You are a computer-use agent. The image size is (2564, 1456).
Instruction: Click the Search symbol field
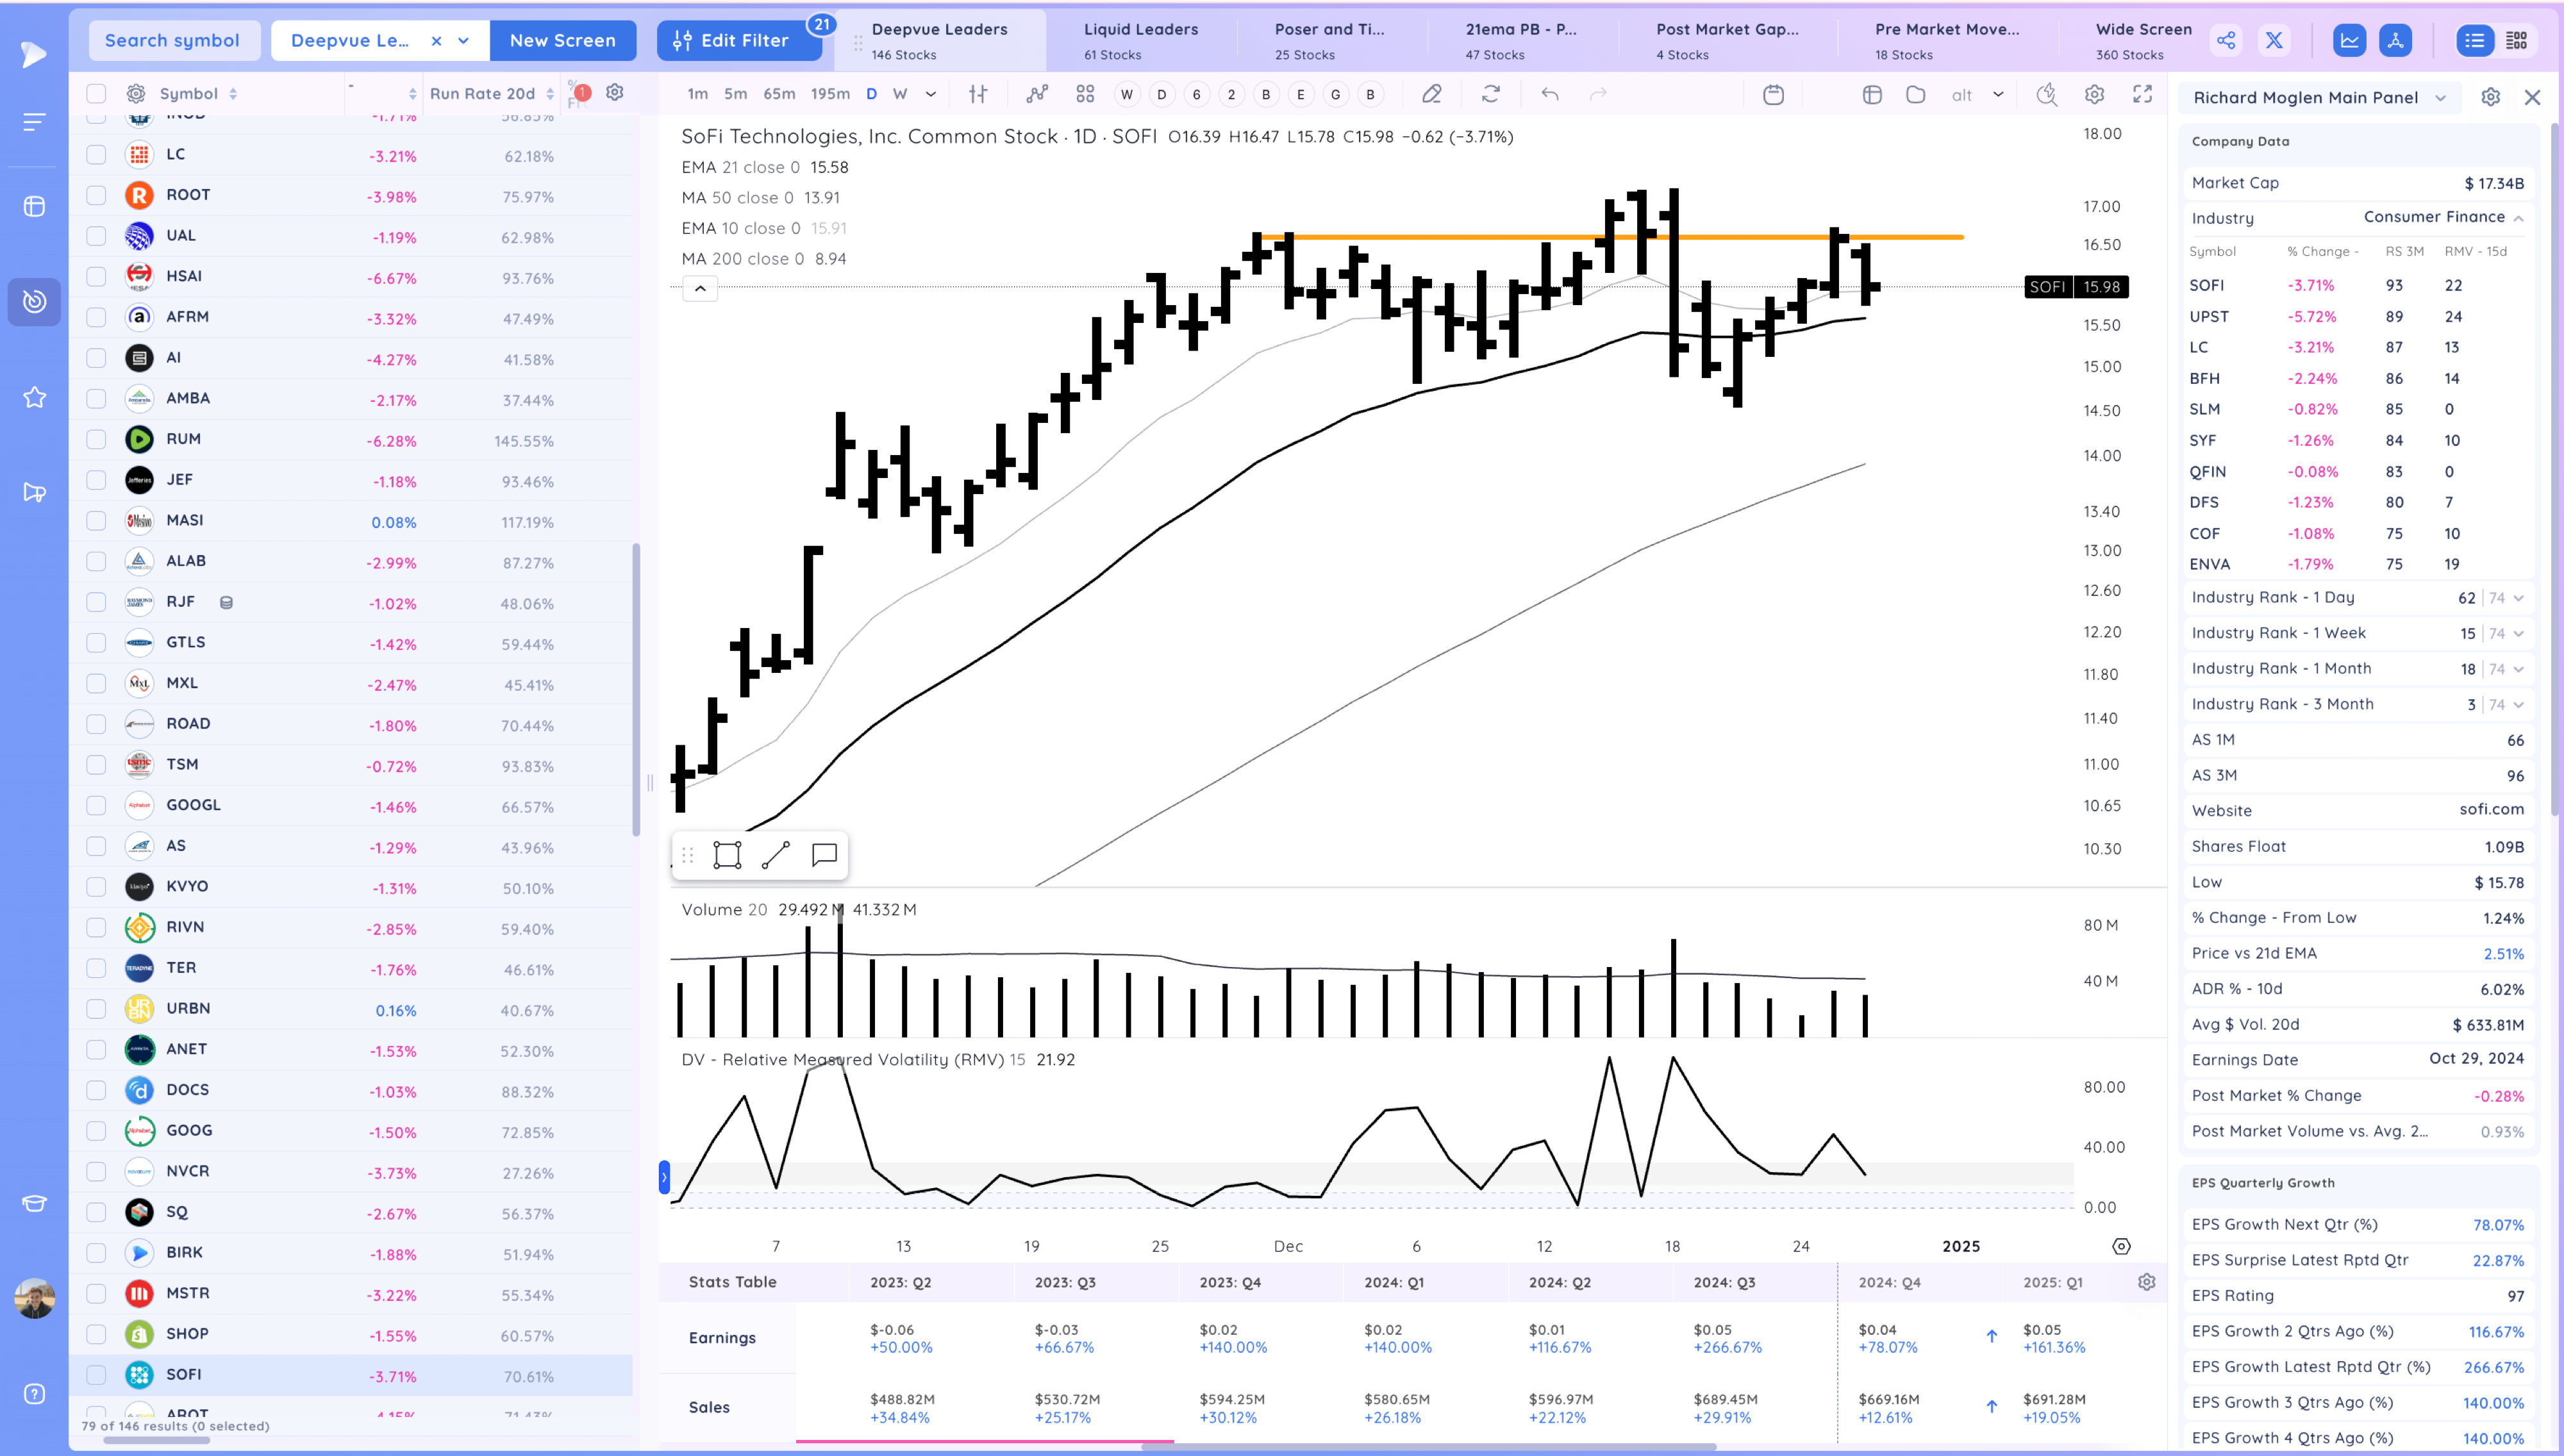click(x=173, y=40)
